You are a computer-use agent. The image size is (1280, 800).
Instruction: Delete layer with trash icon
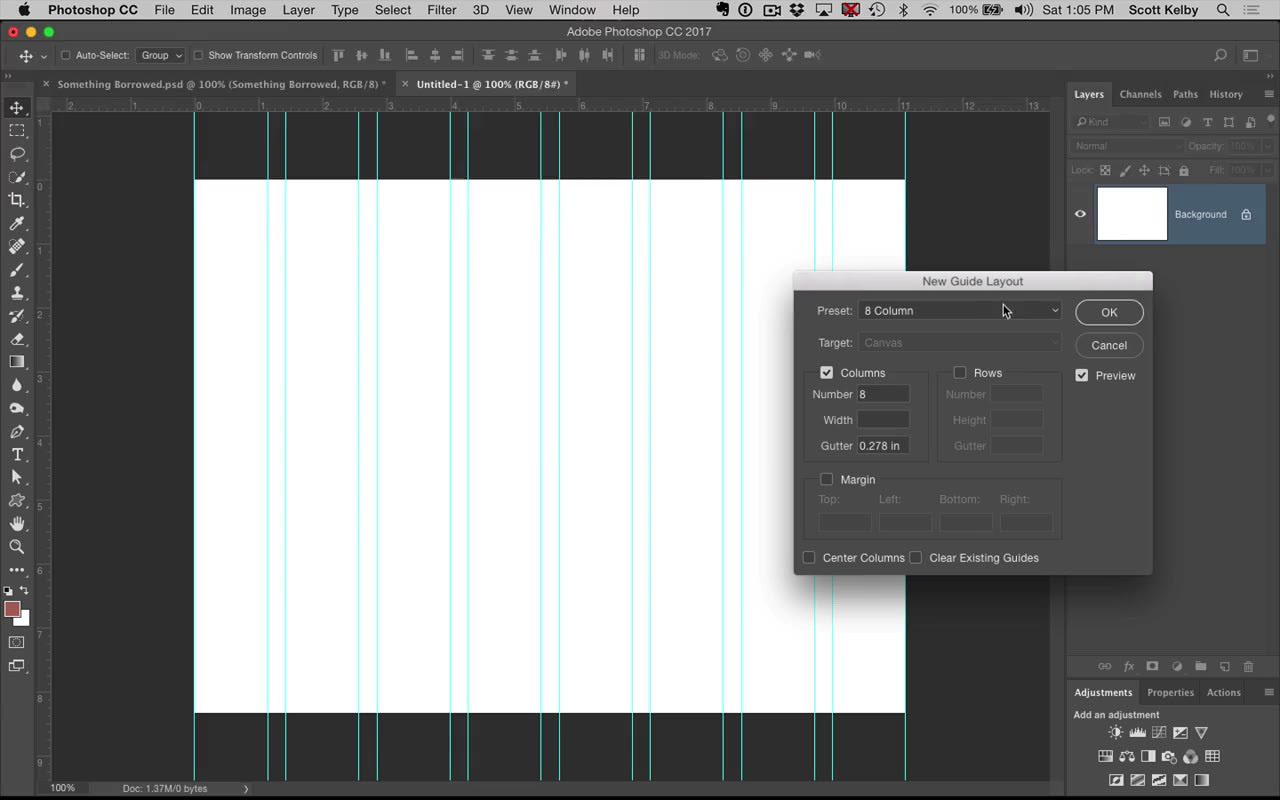pyautogui.click(x=1248, y=667)
